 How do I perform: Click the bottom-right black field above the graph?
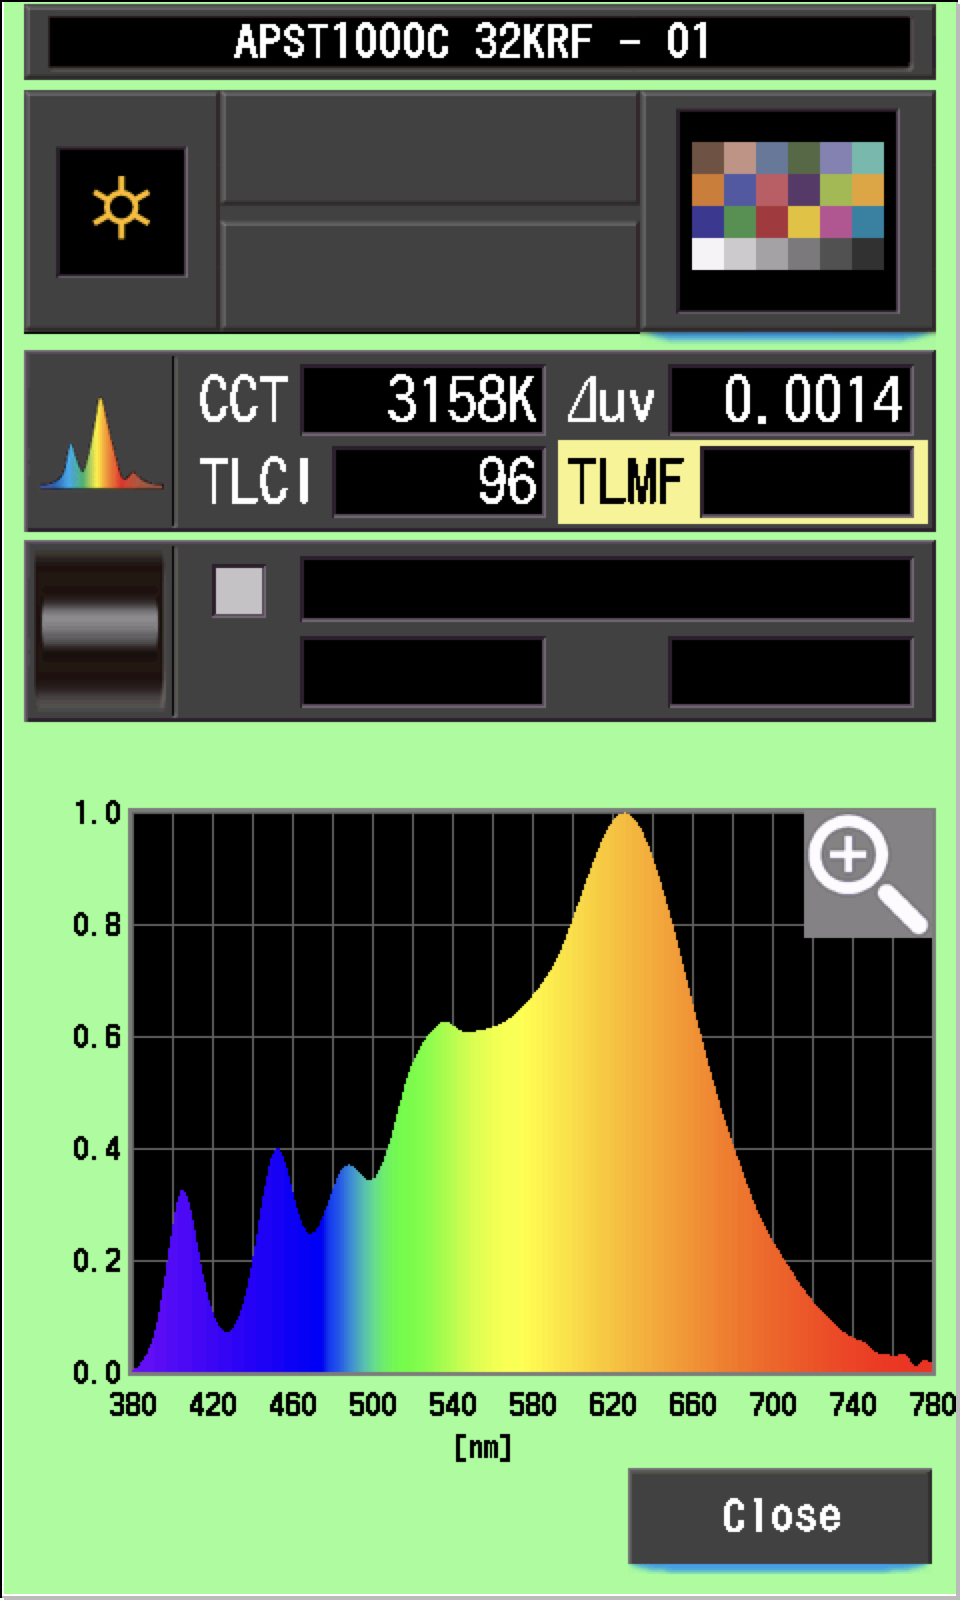tap(790, 672)
